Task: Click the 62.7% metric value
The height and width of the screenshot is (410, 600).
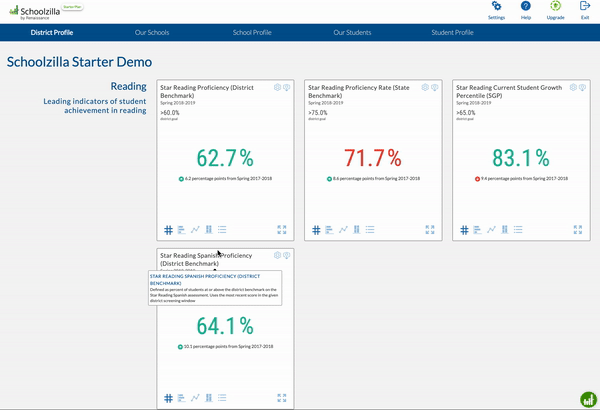Action: click(x=225, y=158)
